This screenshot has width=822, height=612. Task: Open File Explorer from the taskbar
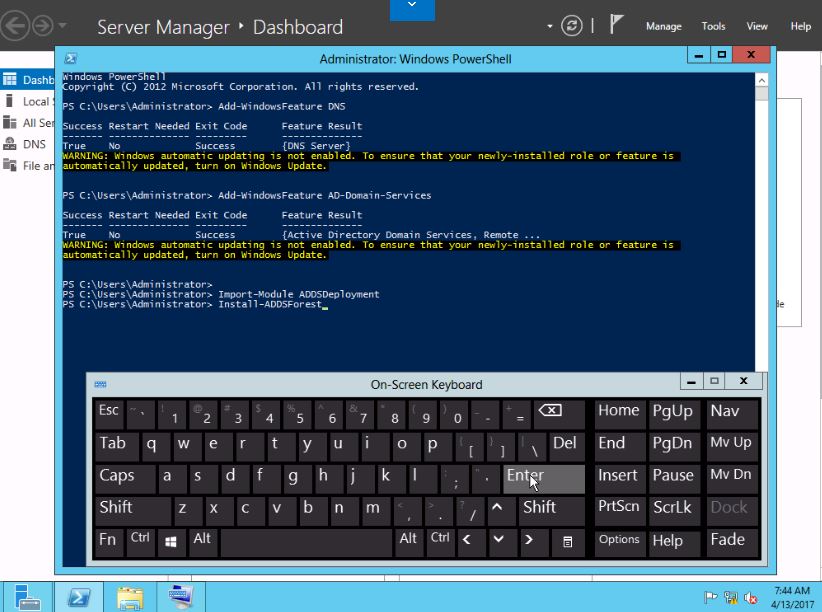coord(130,597)
